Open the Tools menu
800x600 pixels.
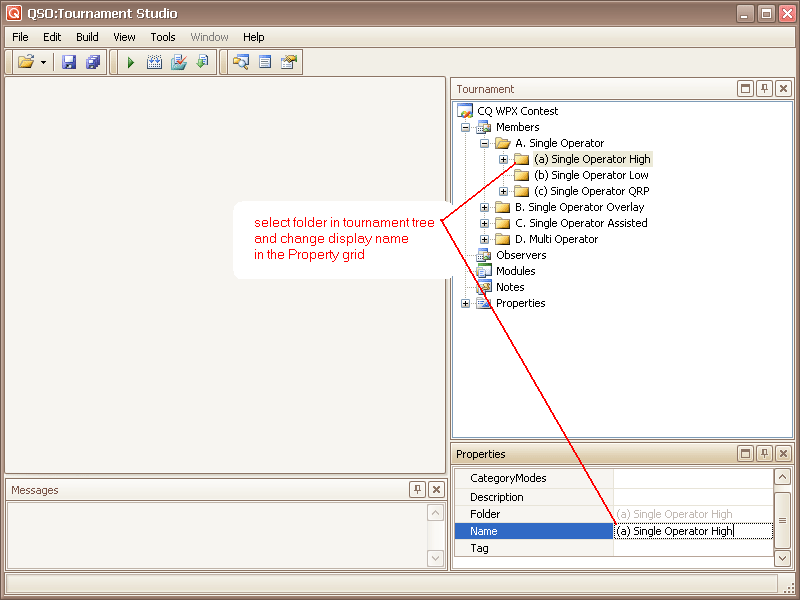coord(163,37)
